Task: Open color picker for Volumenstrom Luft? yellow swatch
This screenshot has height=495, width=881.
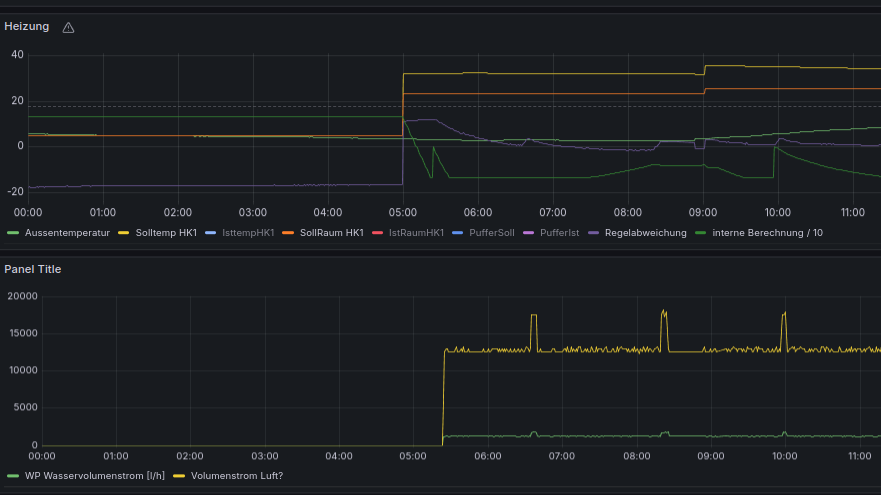Action: (179, 476)
